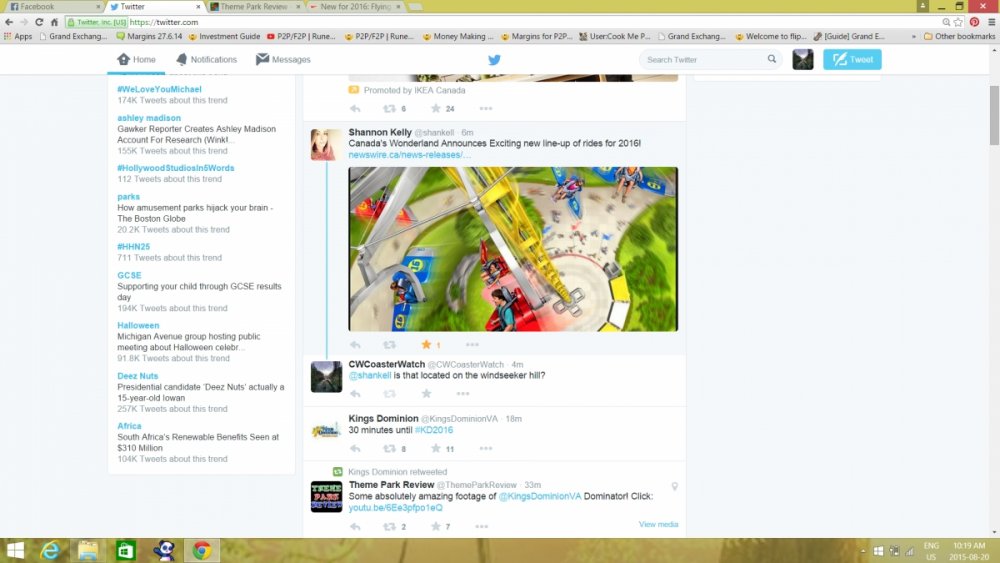The width and height of the screenshot is (1000, 563).
Task: Expand hidden bookmarks overflow chevron
Action: 914,36
